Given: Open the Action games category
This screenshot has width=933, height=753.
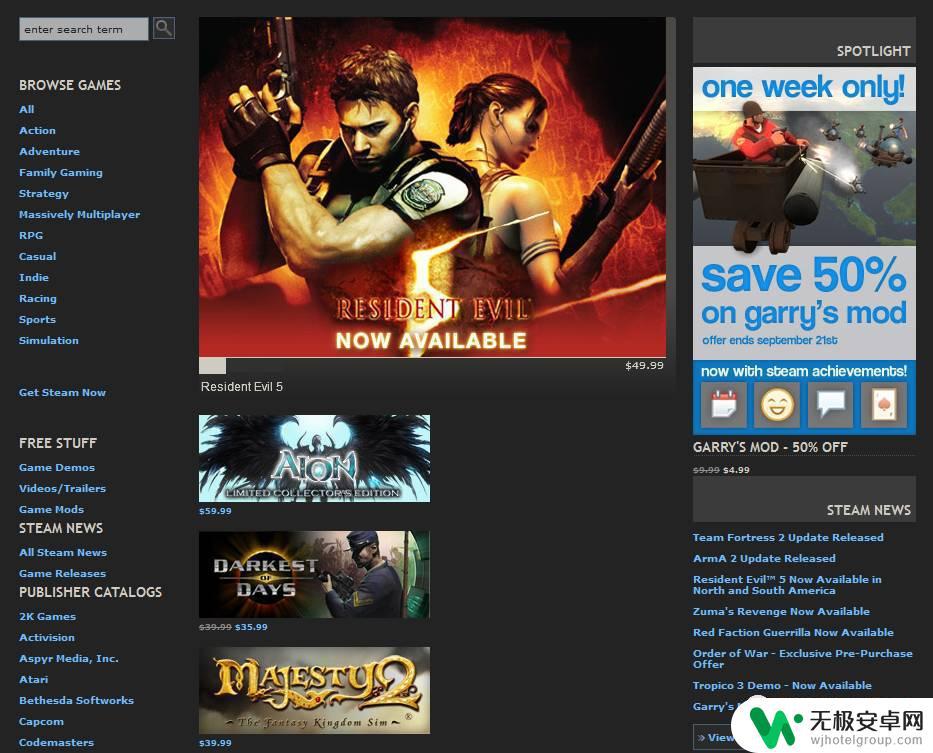Looking at the screenshot, I should pyautogui.click(x=37, y=130).
